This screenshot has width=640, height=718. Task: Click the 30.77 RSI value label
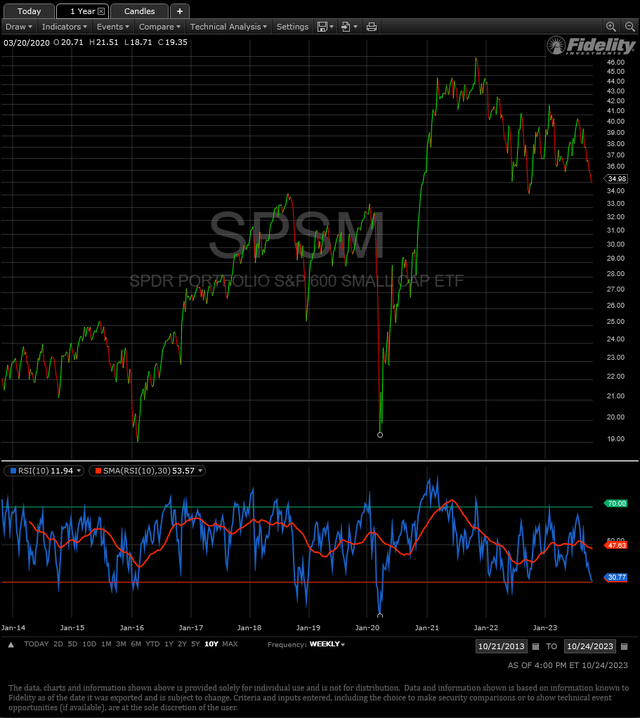616,577
